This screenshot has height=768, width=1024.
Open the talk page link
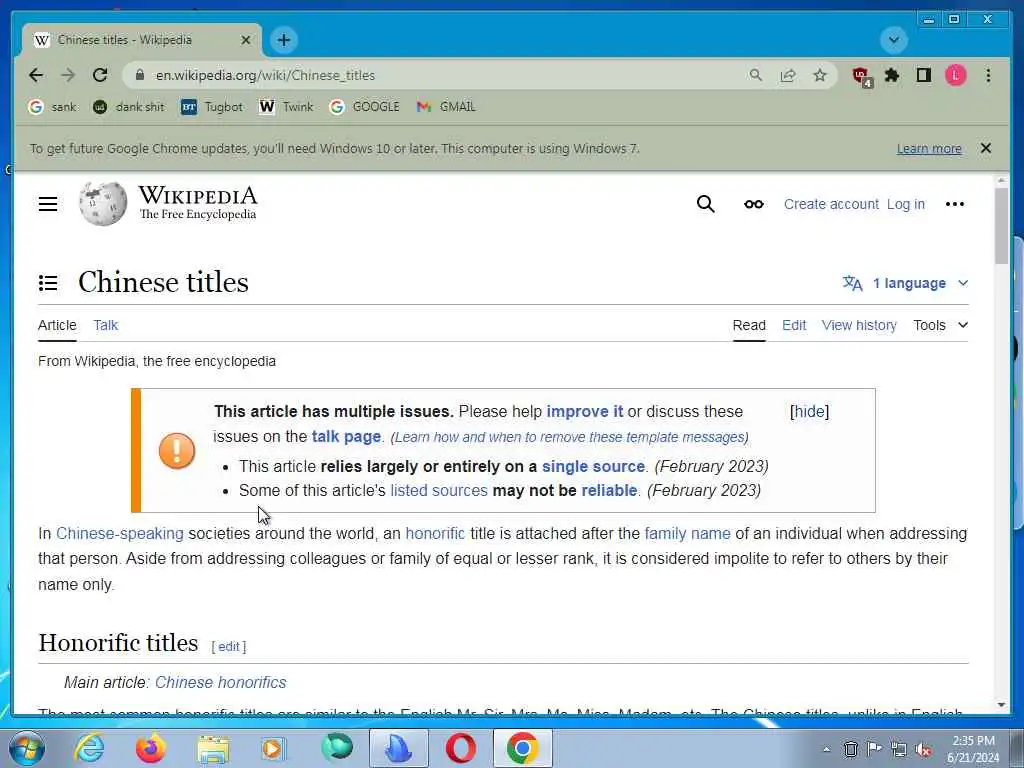click(x=346, y=436)
